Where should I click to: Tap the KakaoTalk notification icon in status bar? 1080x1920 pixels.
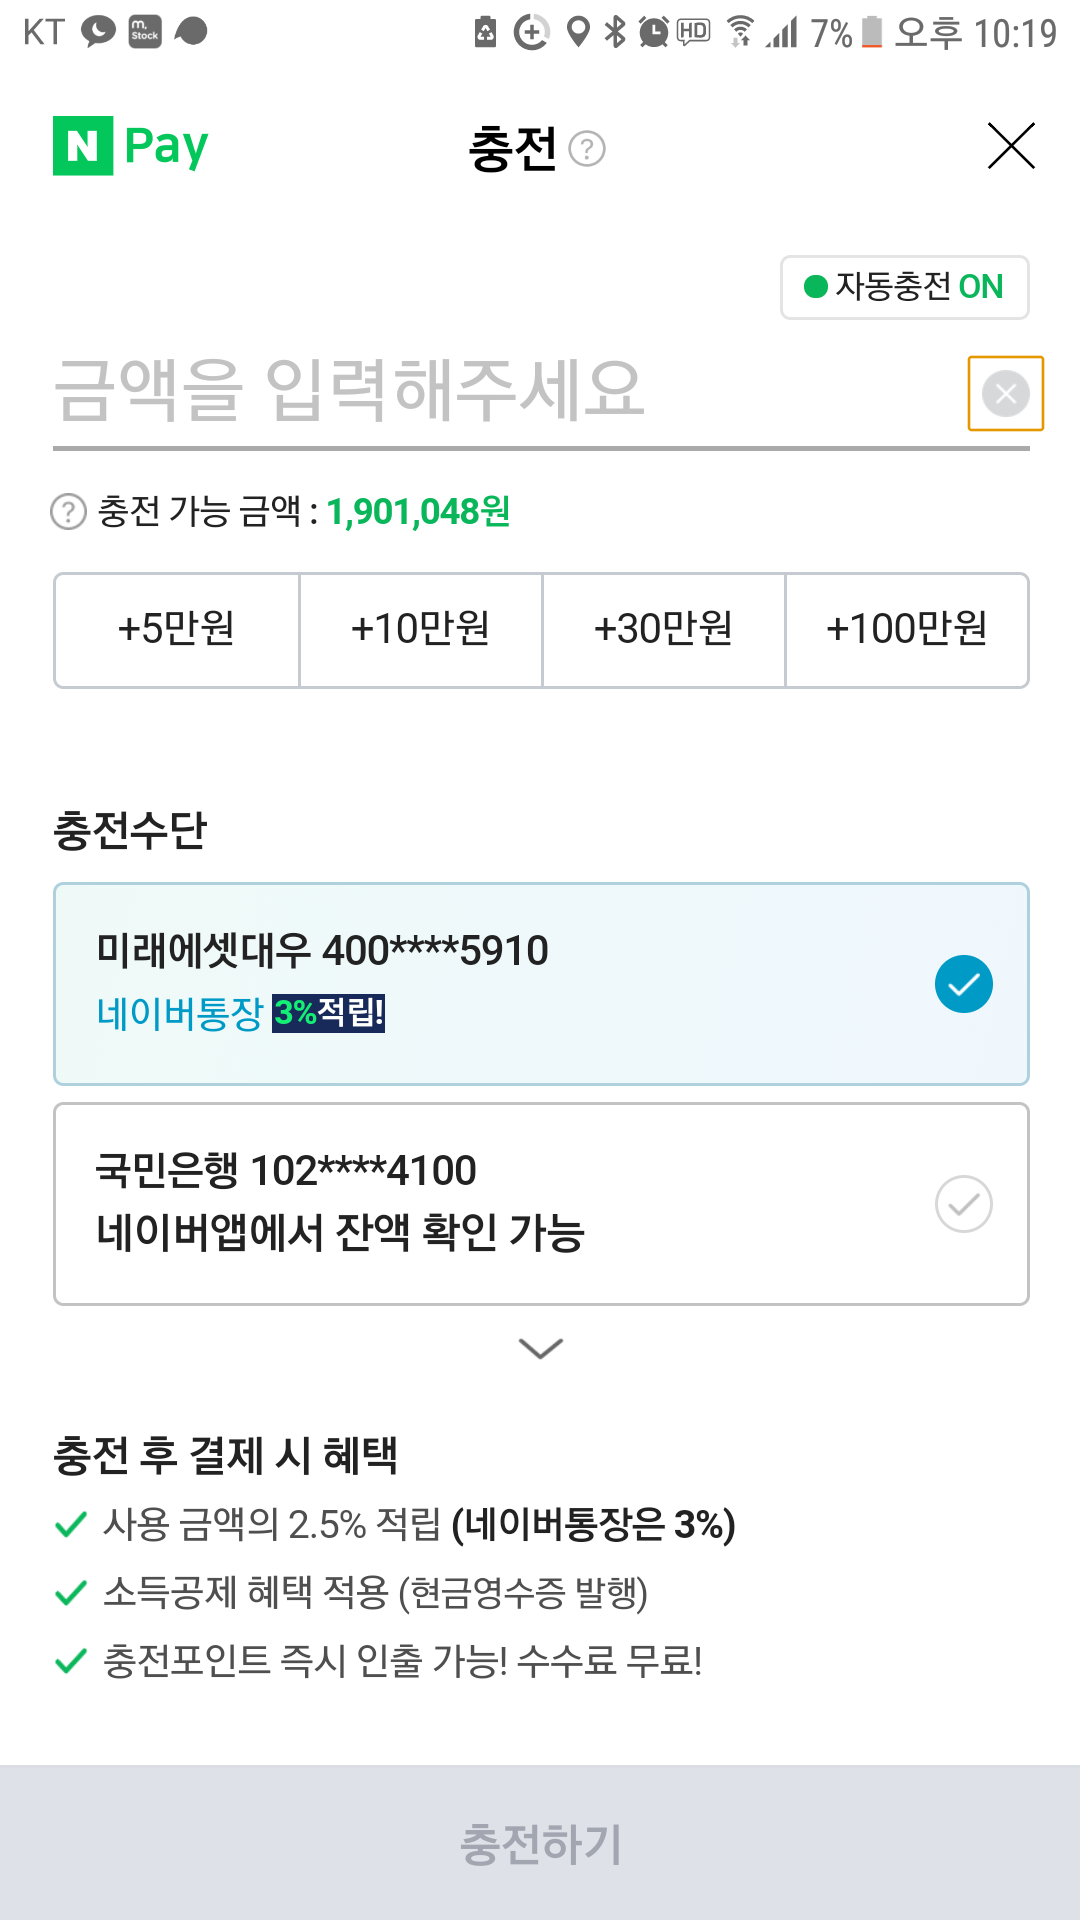[98, 31]
